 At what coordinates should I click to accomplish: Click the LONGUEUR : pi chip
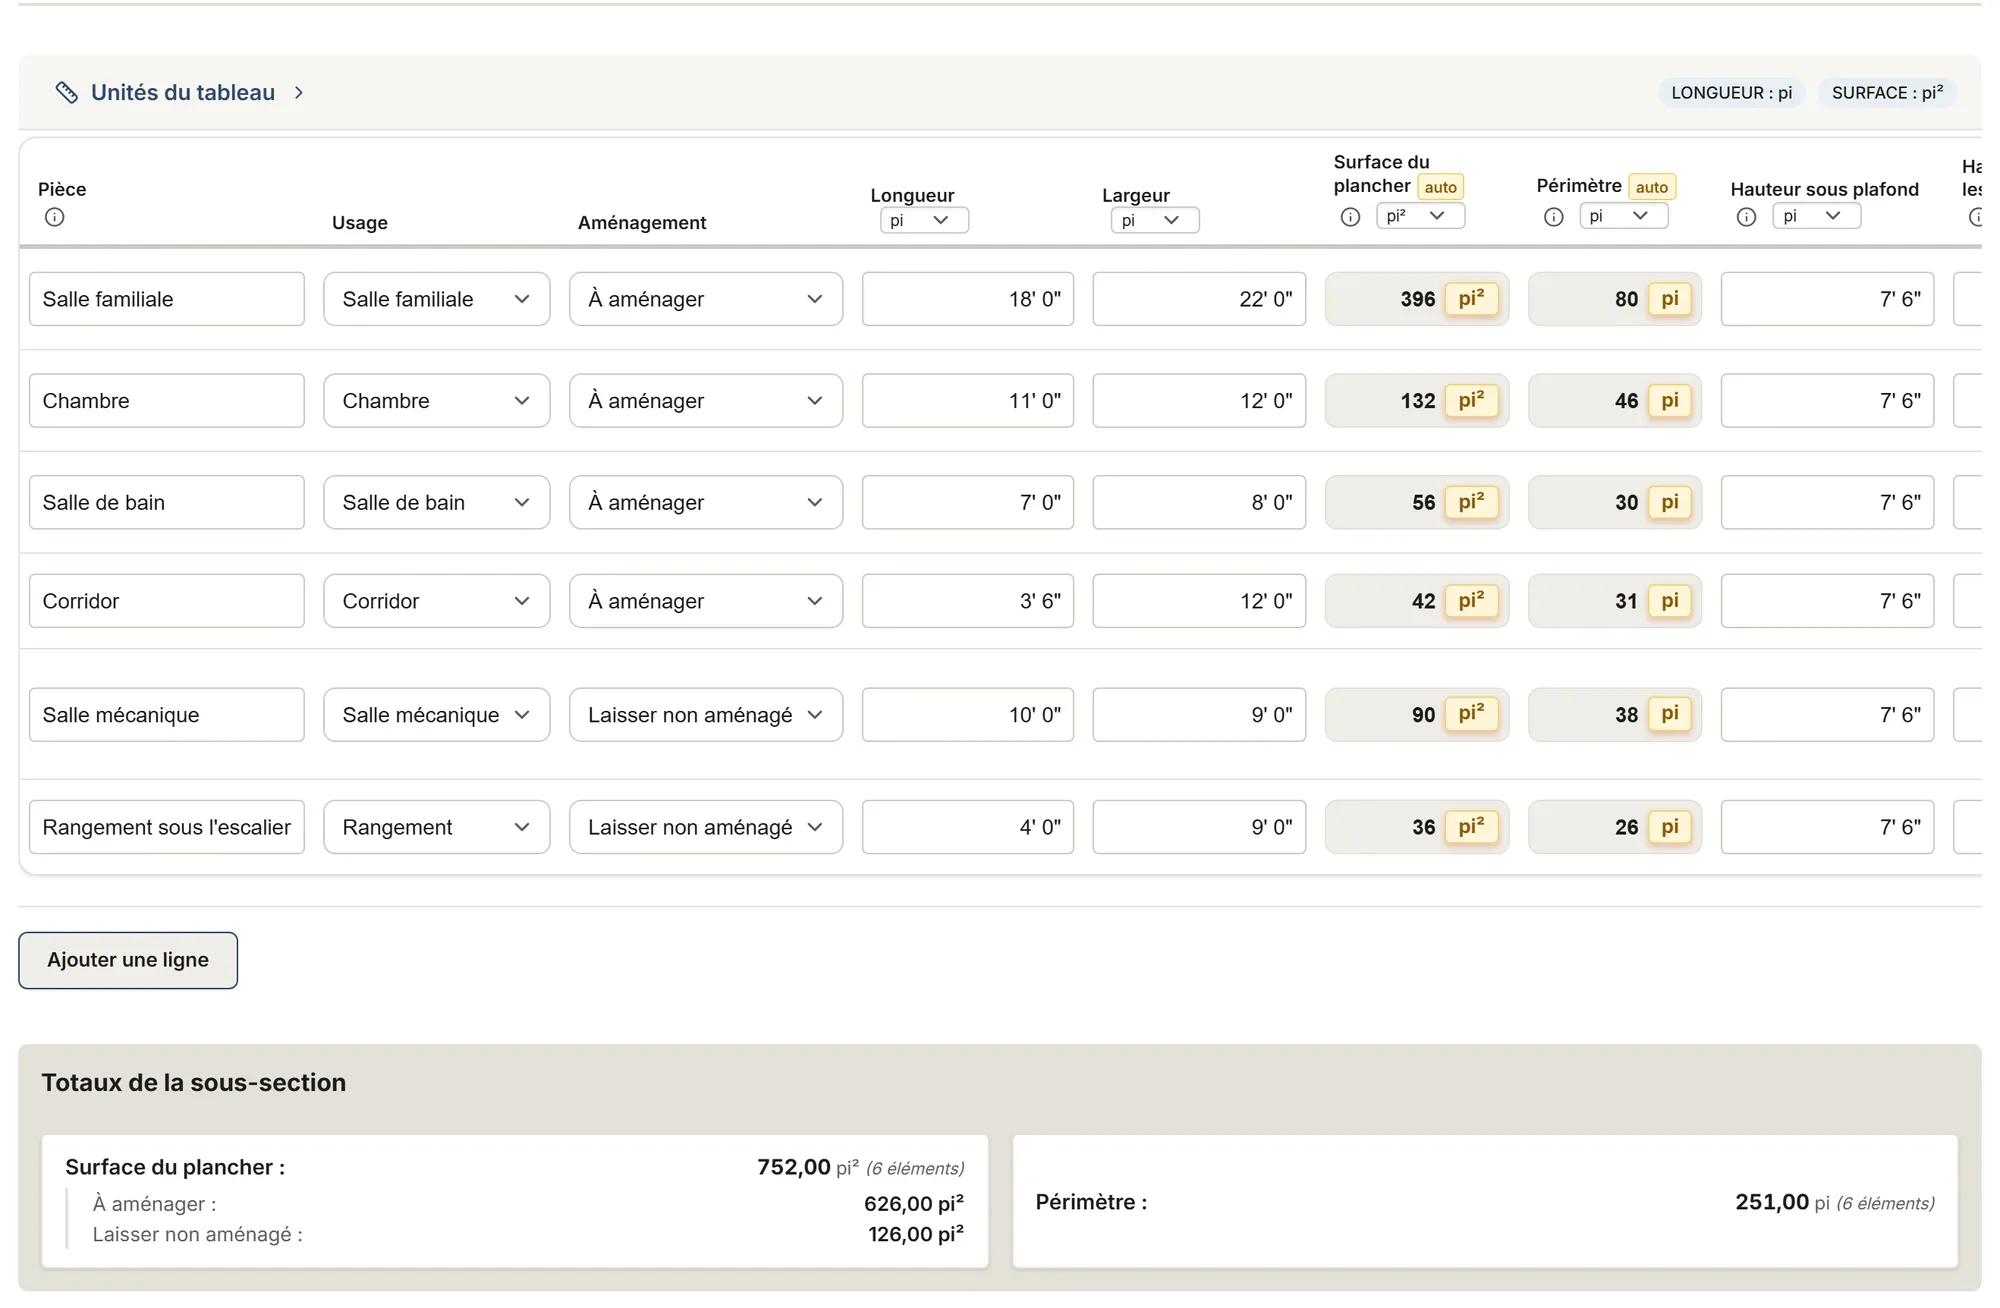point(1732,93)
